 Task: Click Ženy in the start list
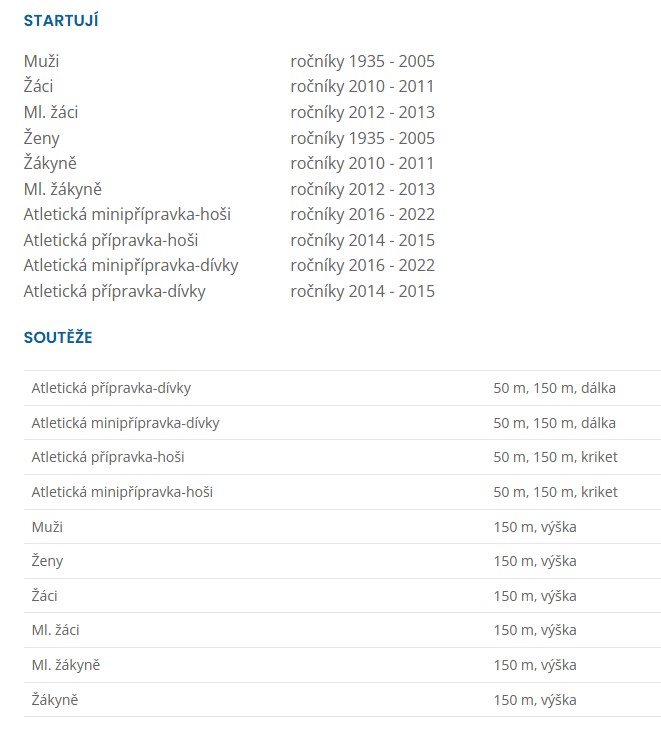pyautogui.click(x=45, y=138)
